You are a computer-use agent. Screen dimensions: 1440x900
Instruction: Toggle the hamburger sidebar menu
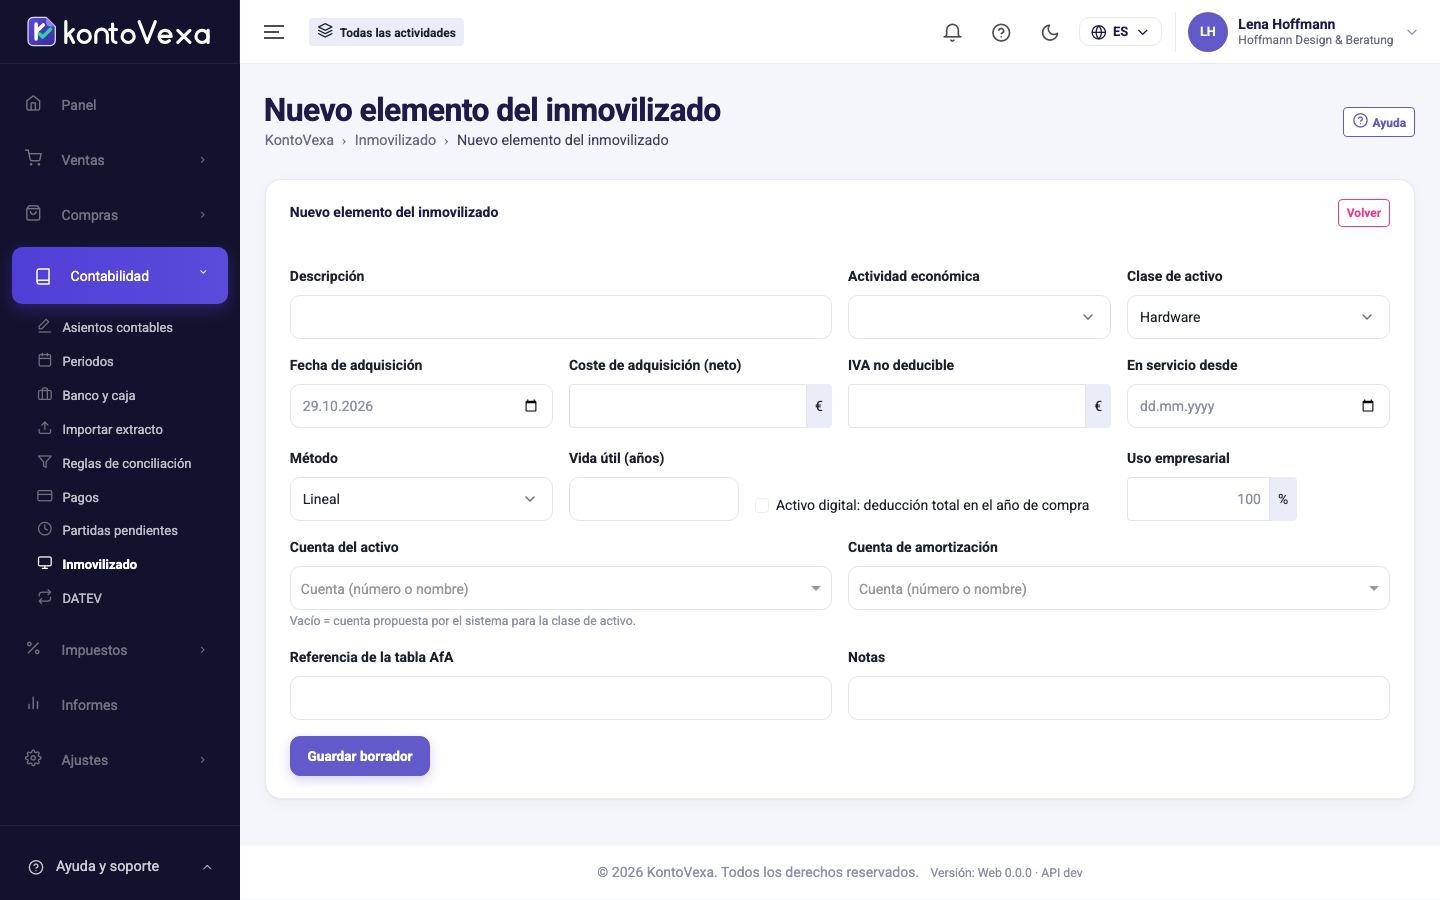pos(274,32)
